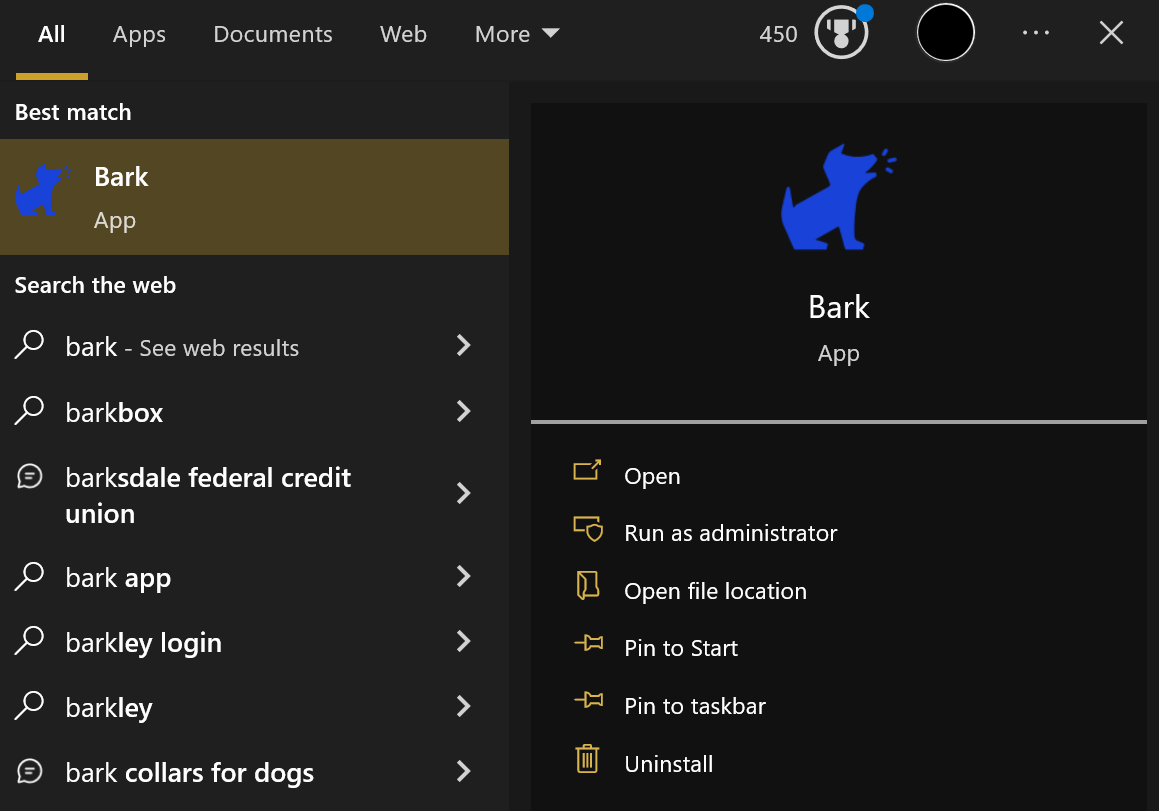Click the large Bark app icon in preview pane

(x=838, y=195)
